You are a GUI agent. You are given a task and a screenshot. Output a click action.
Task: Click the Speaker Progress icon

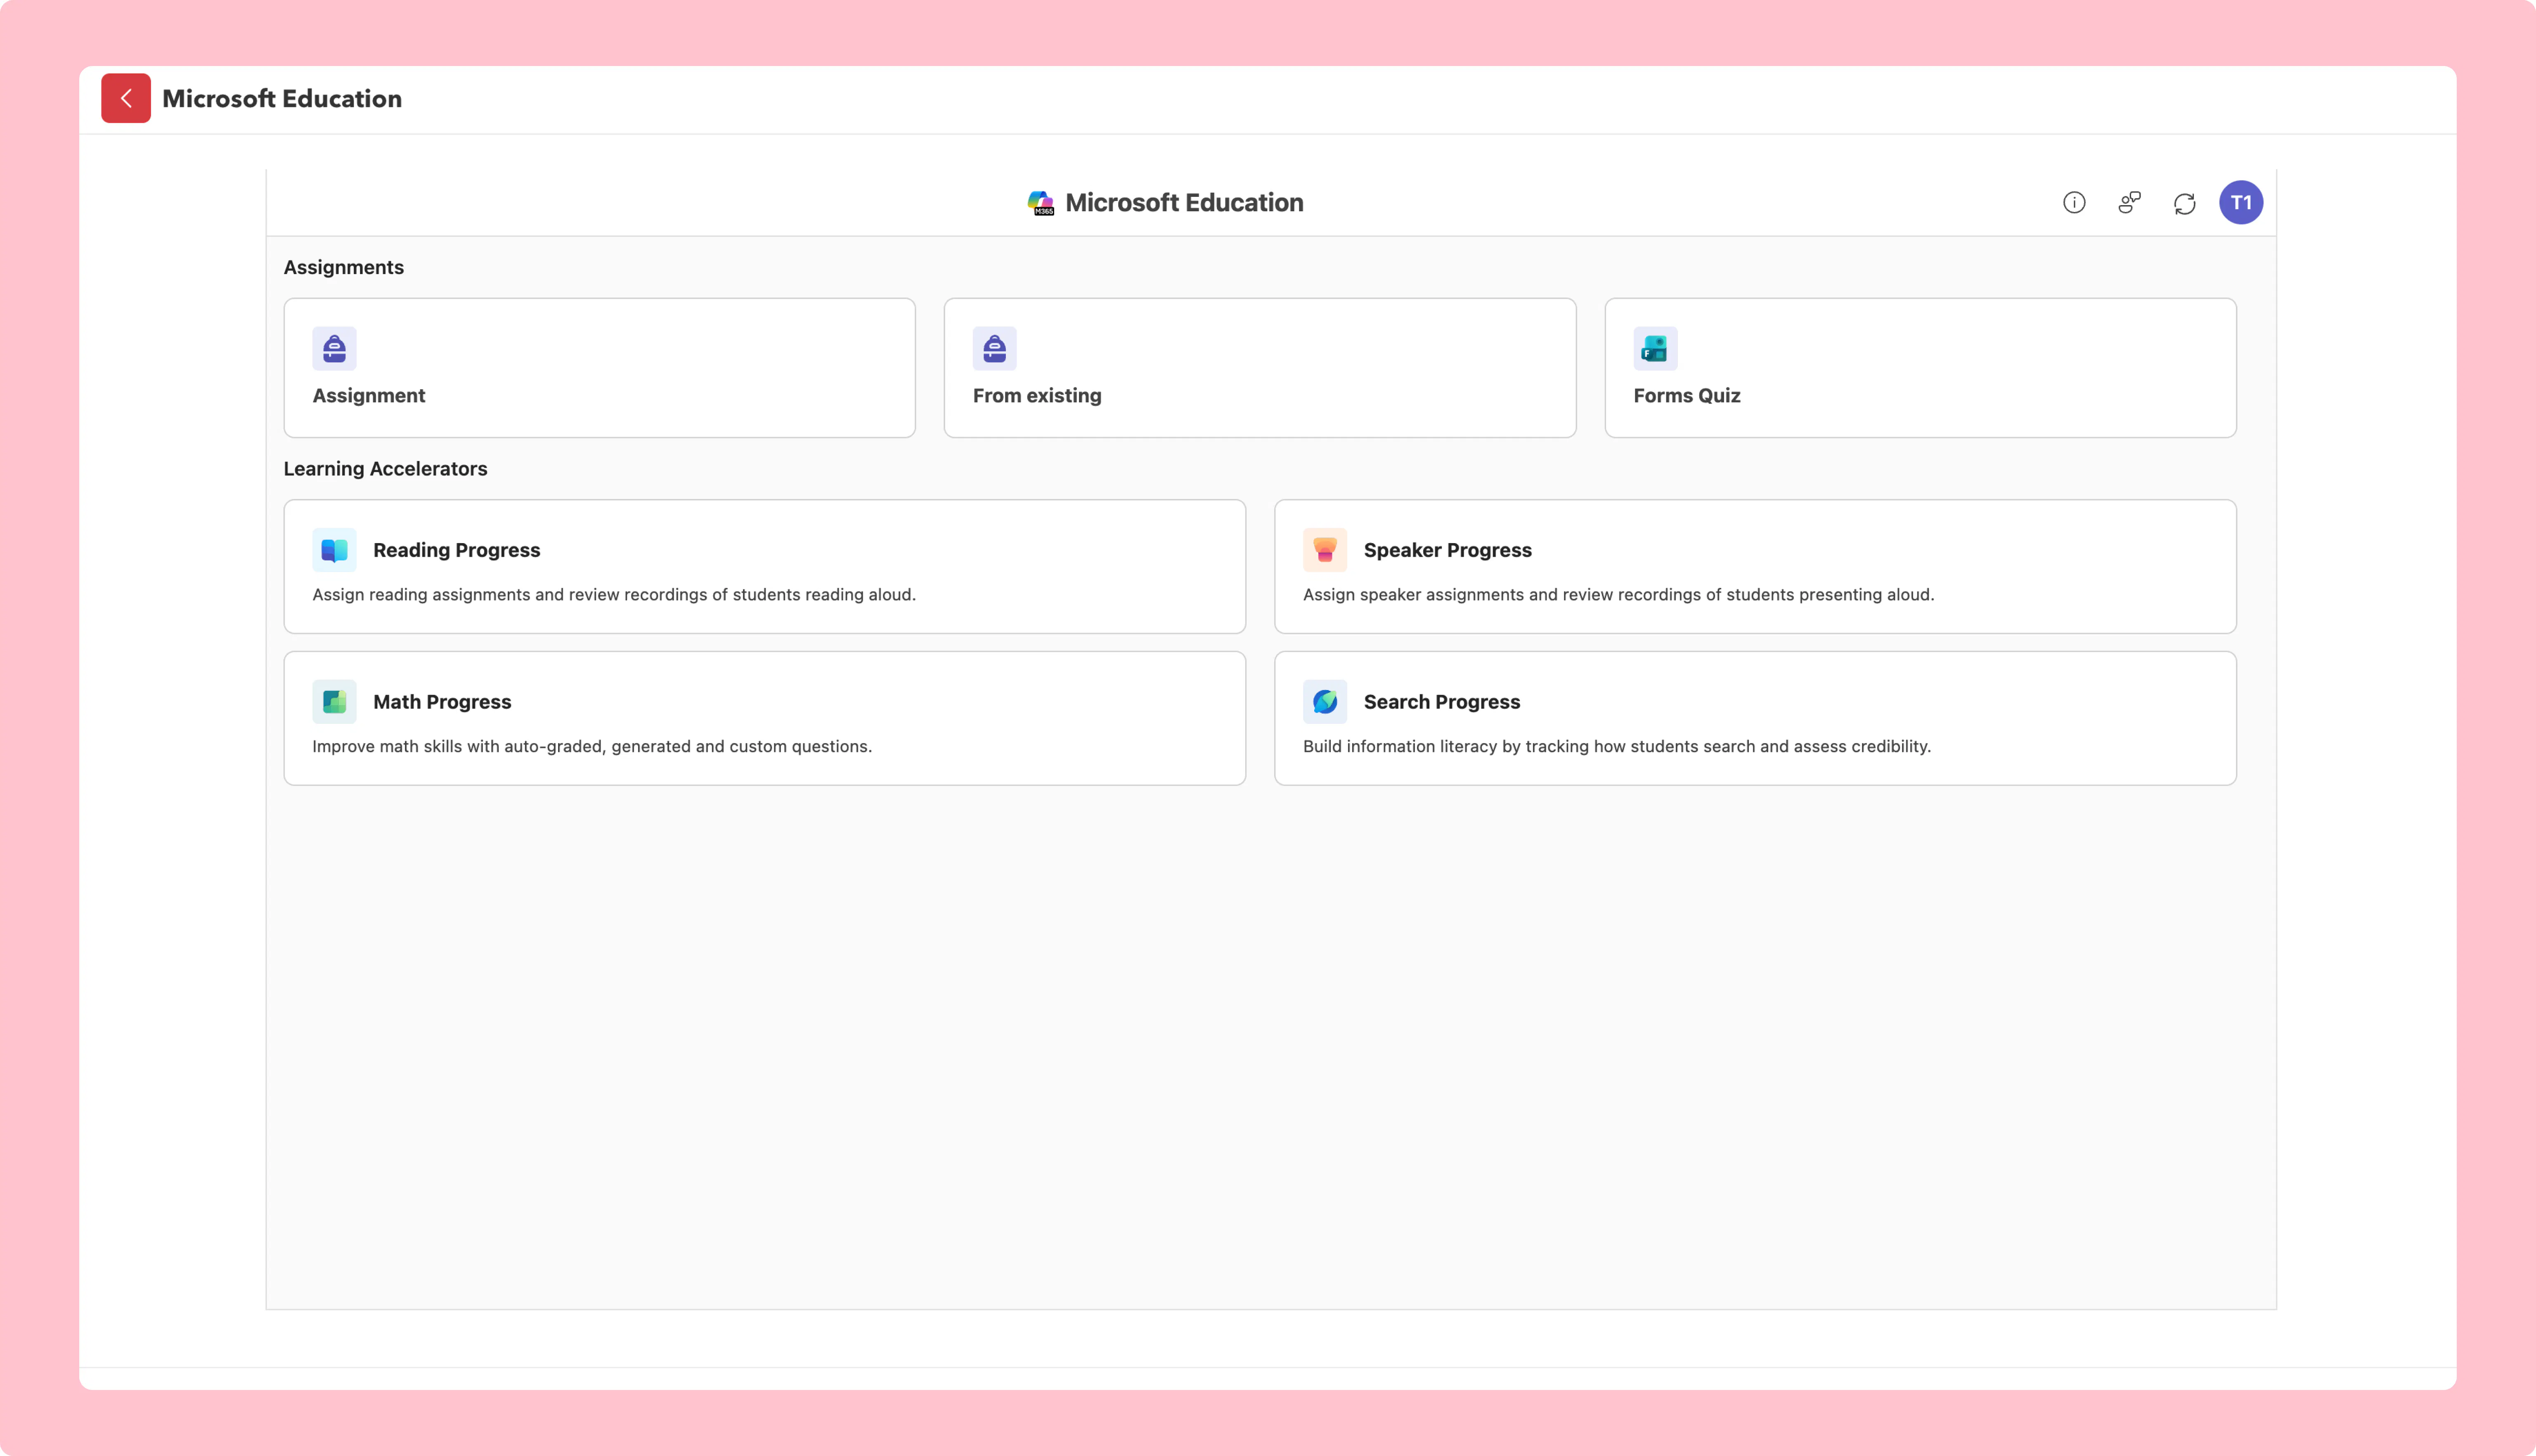coord(1325,550)
